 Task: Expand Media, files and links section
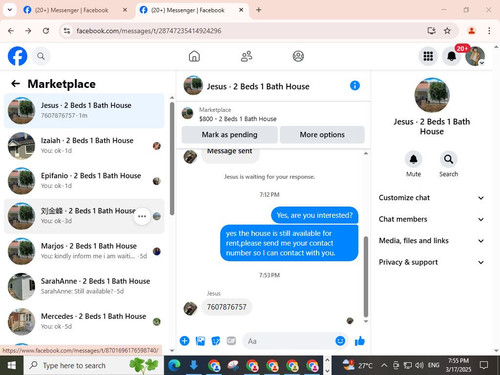(x=431, y=241)
